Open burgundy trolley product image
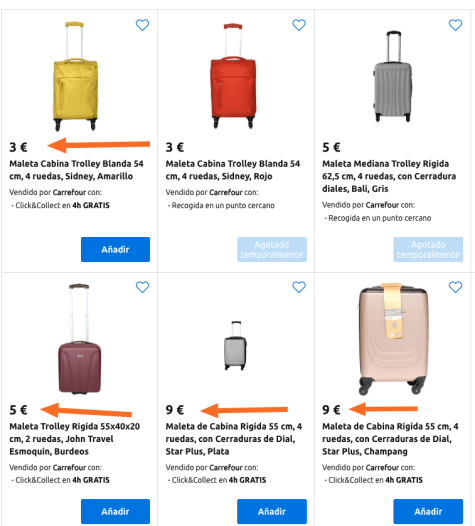 [79, 338]
